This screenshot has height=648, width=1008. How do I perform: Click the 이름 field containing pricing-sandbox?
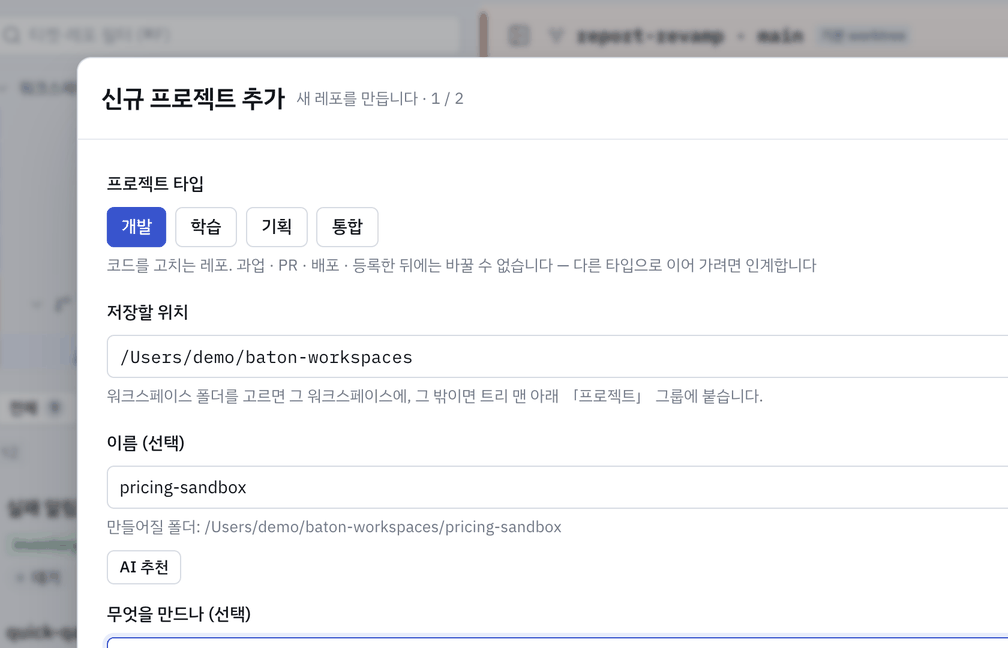[557, 487]
